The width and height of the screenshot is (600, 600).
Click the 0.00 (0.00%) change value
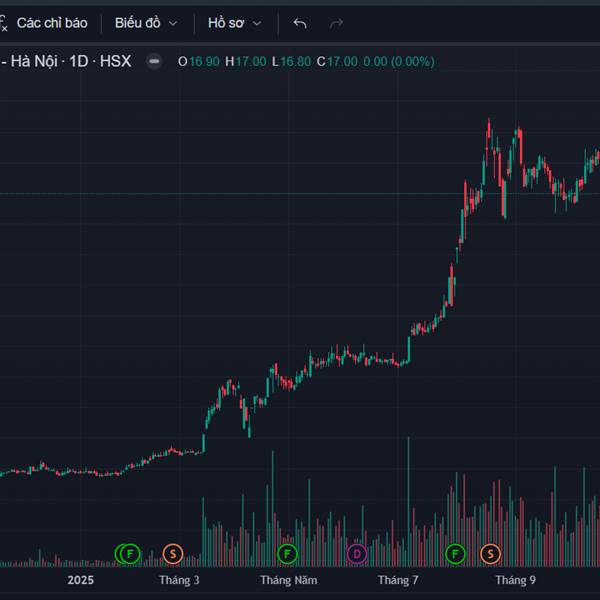tap(398, 61)
